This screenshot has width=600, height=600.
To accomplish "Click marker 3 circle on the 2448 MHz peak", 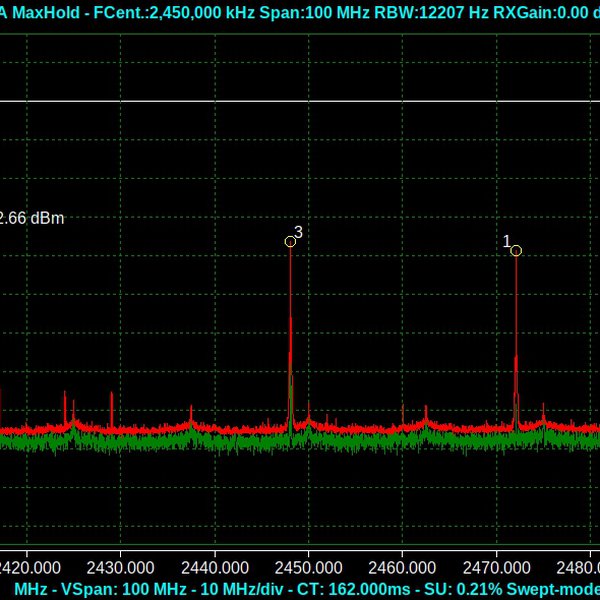I will (290, 241).
